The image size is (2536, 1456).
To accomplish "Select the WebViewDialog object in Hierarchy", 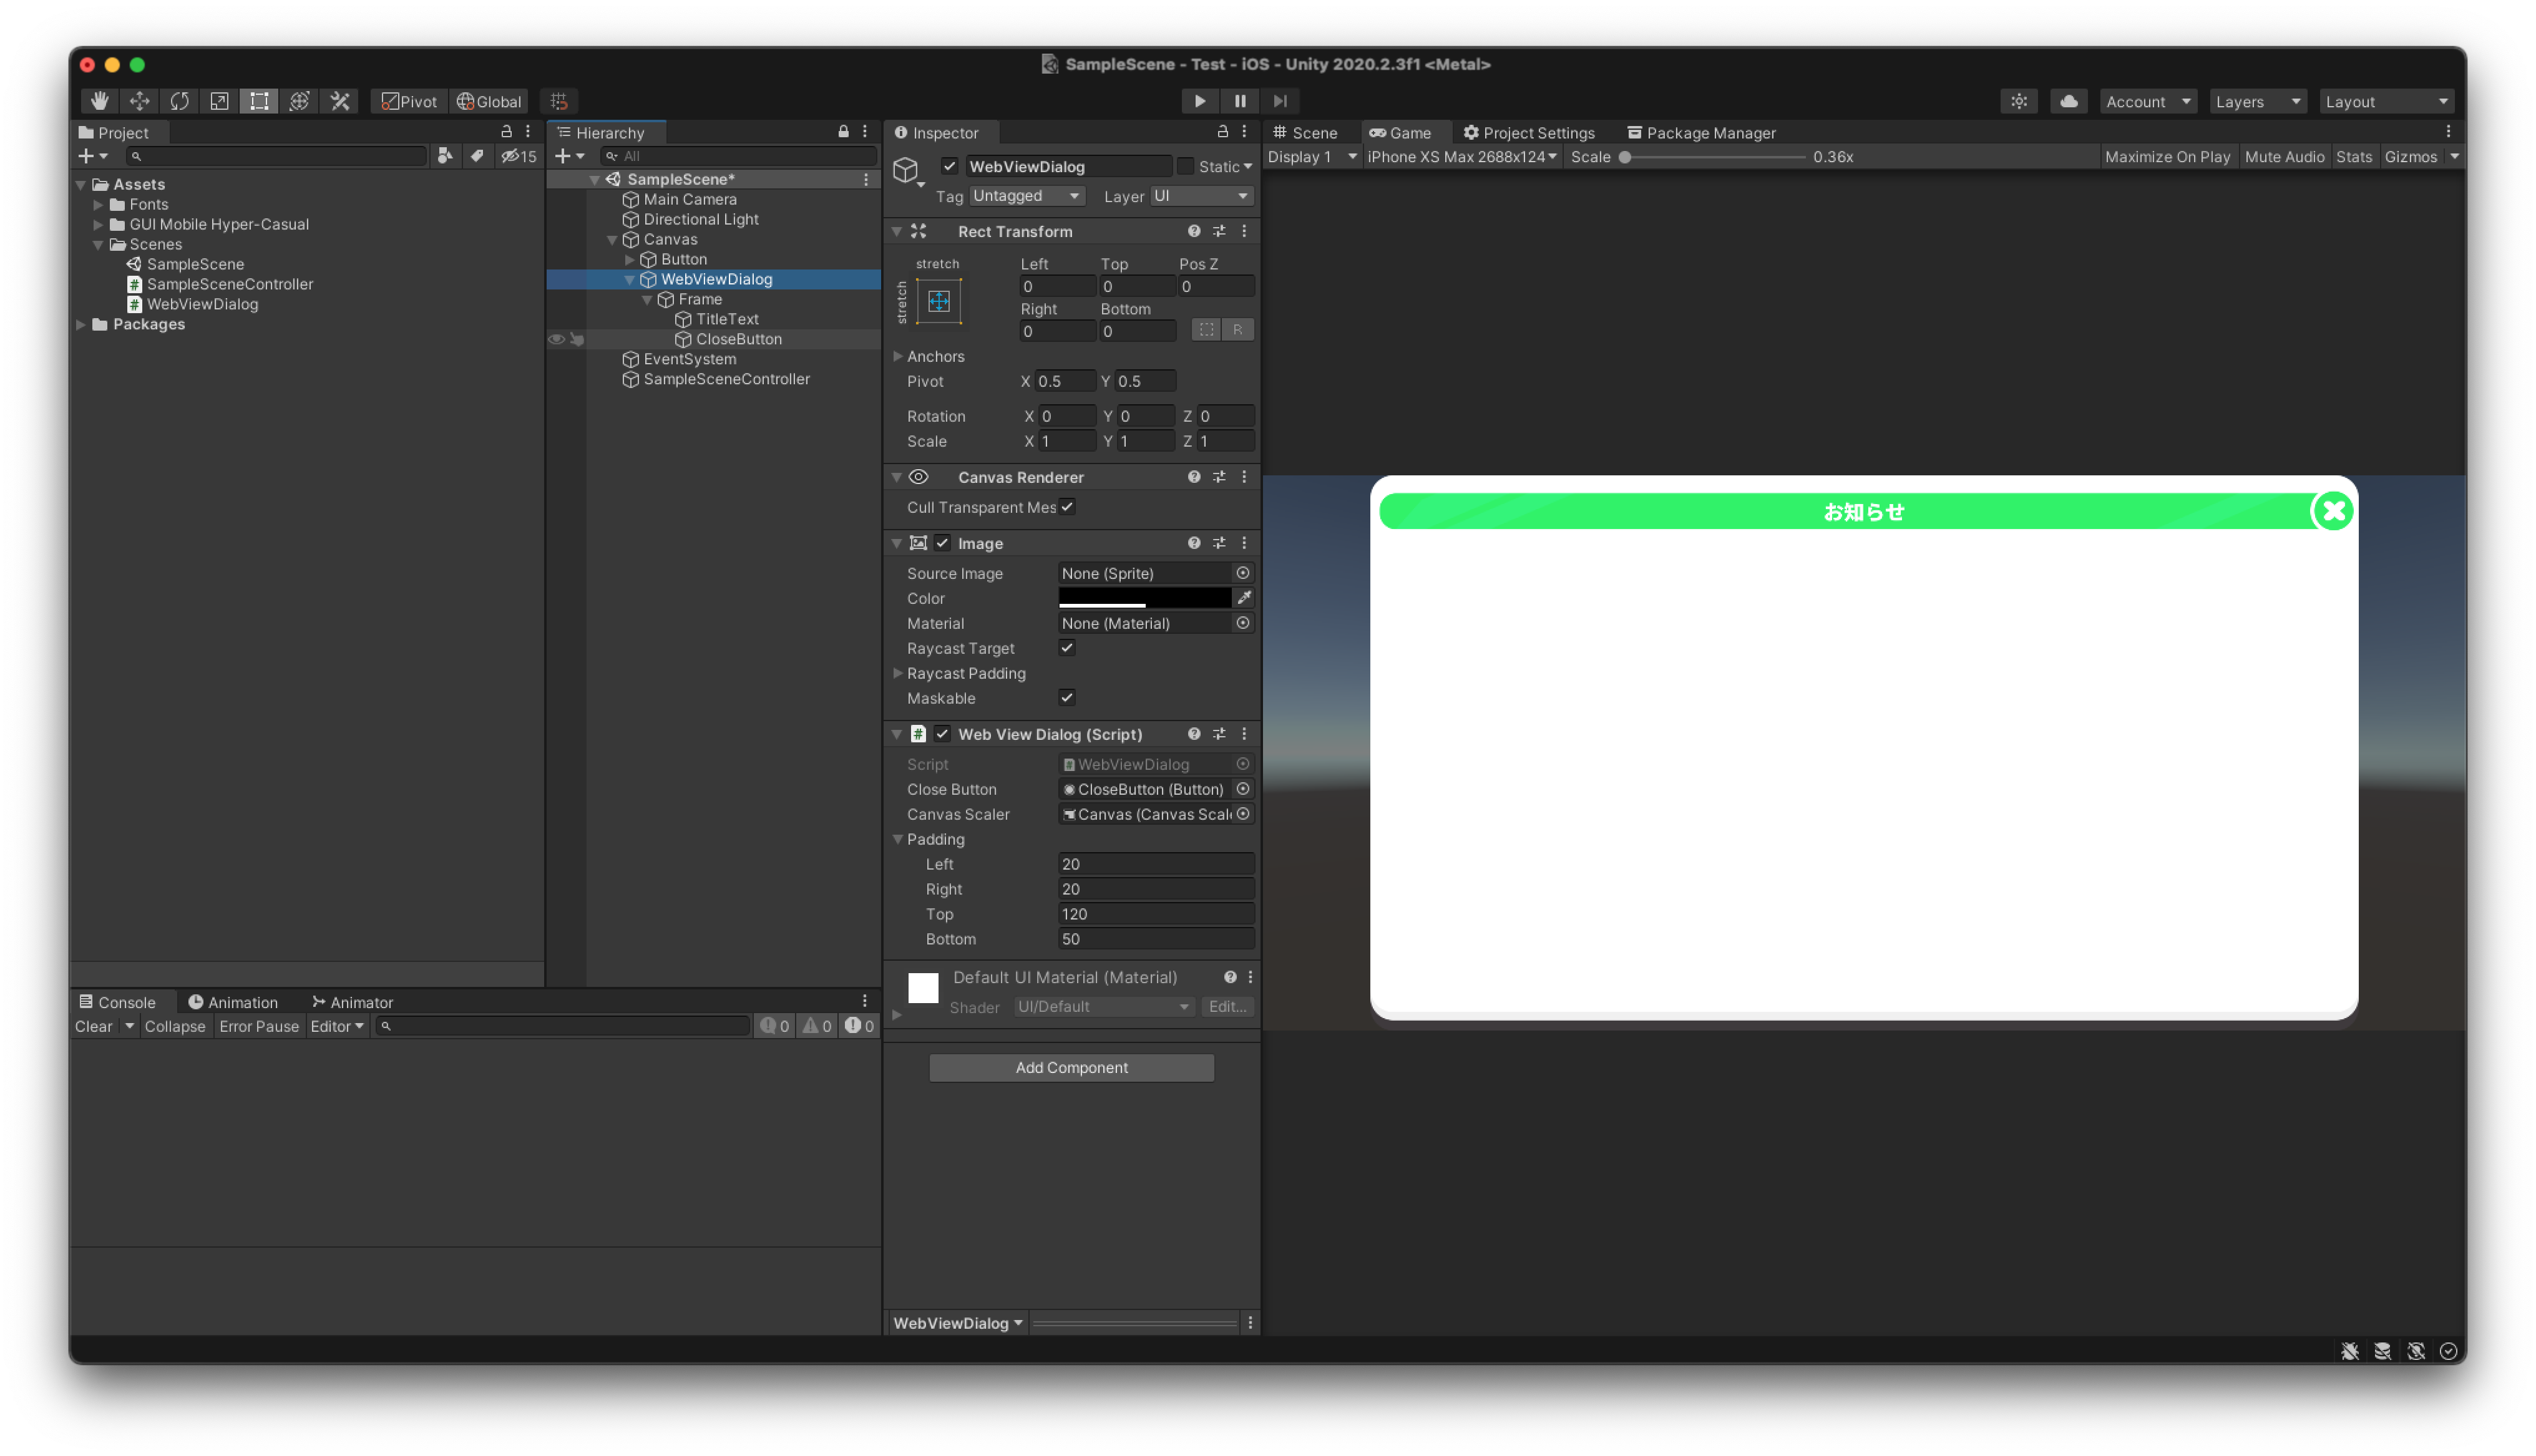I will click(x=716, y=279).
